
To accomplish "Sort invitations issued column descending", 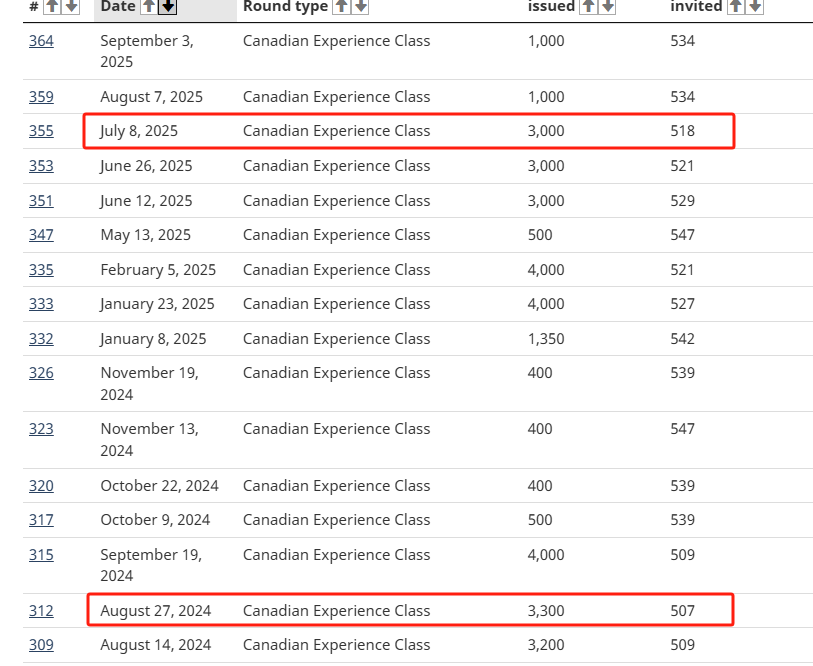I will tap(607, 7).
